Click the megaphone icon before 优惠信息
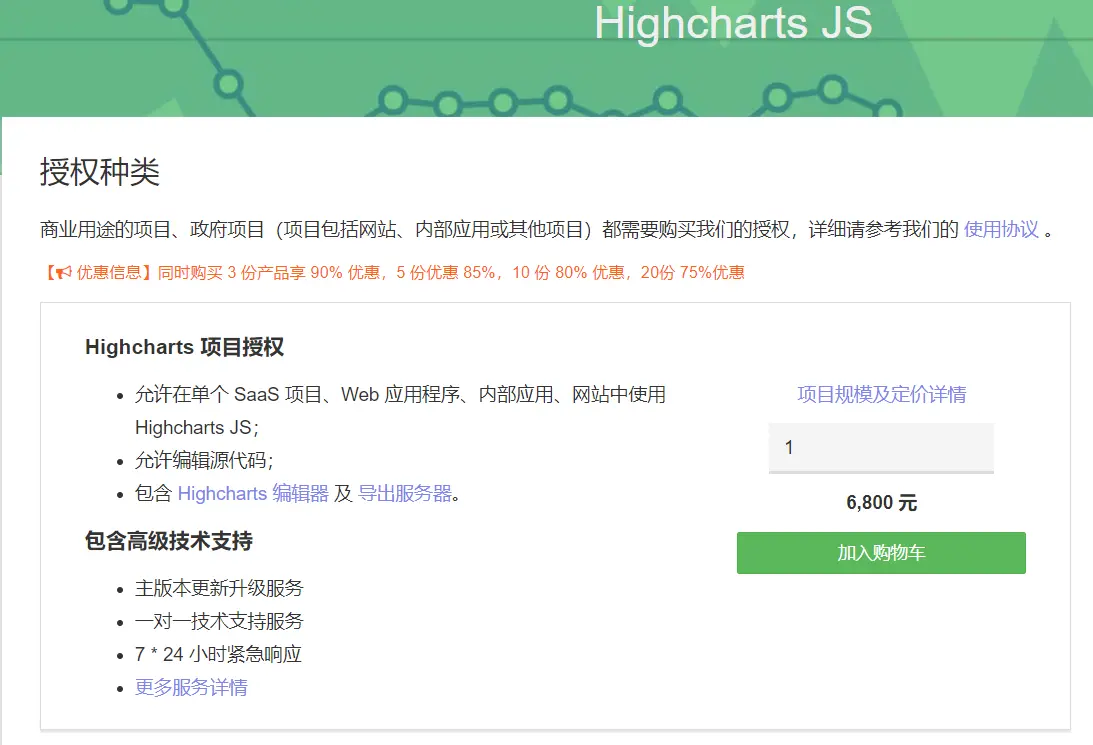The image size is (1093, 745). pyautogui.click(x=63, y=272)
